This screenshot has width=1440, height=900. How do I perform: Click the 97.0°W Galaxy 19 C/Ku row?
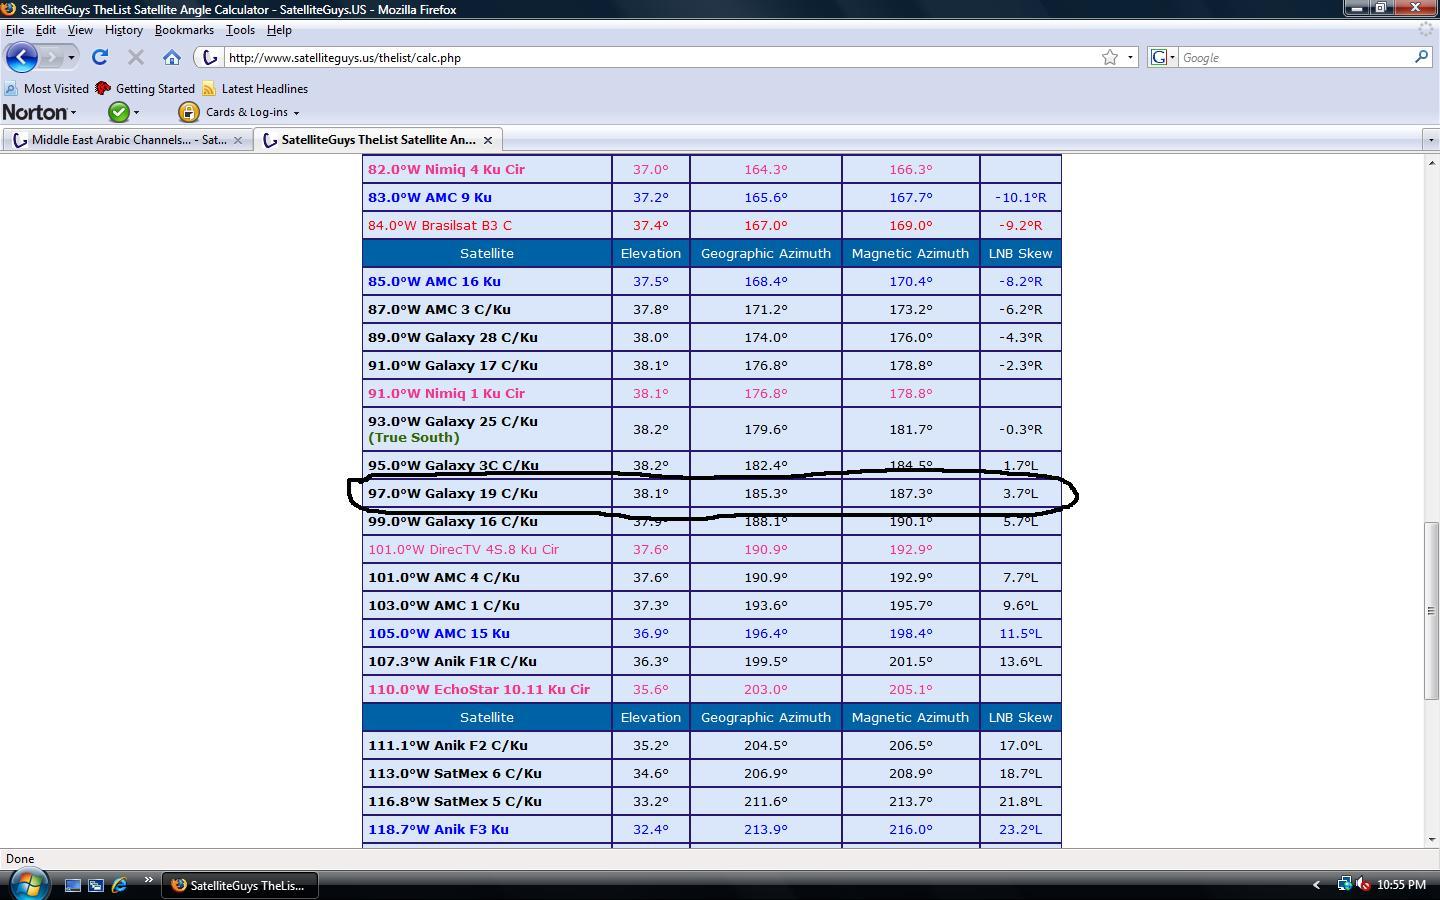pos(711,493)
